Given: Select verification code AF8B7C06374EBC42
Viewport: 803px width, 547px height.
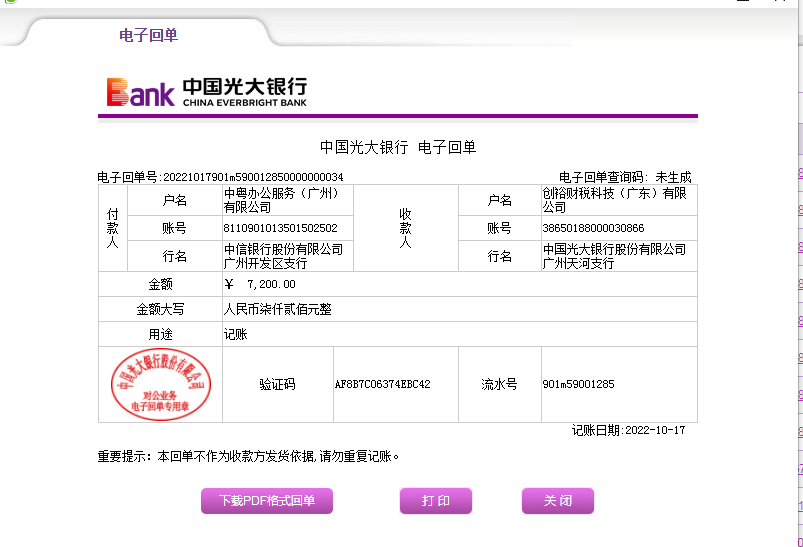Looking at the screenshot, I should [383, 384].
